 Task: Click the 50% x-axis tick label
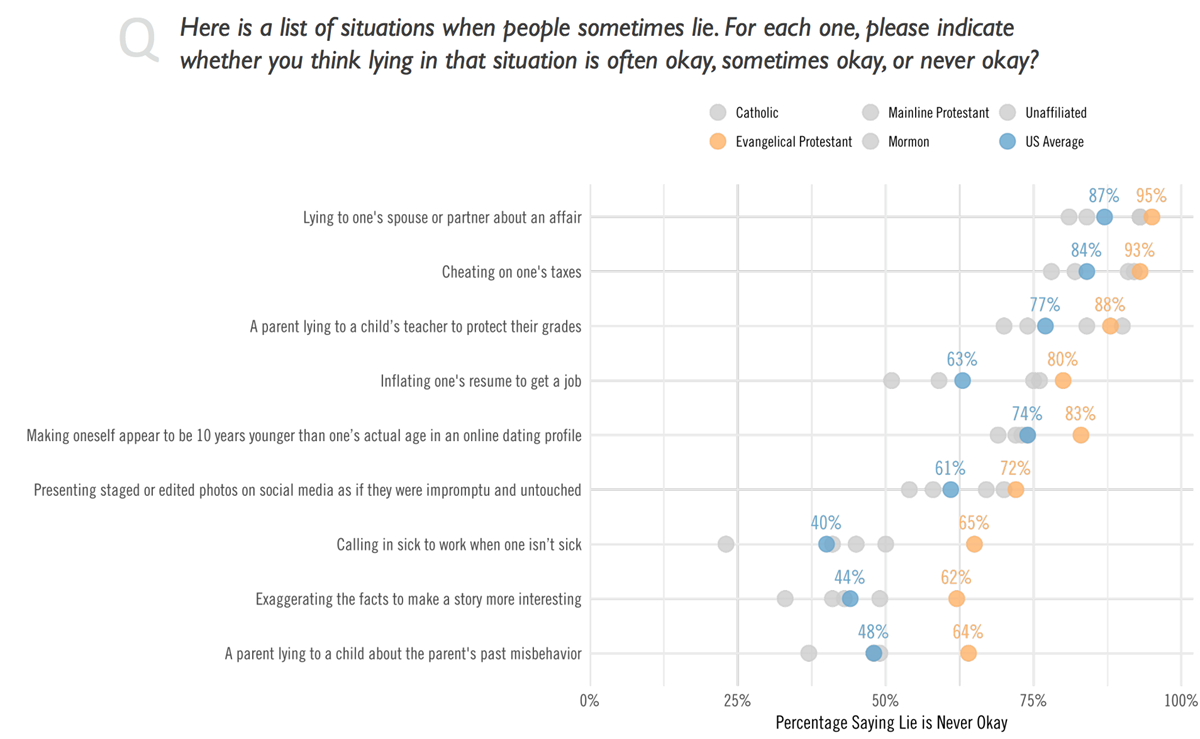coord(884,699)
